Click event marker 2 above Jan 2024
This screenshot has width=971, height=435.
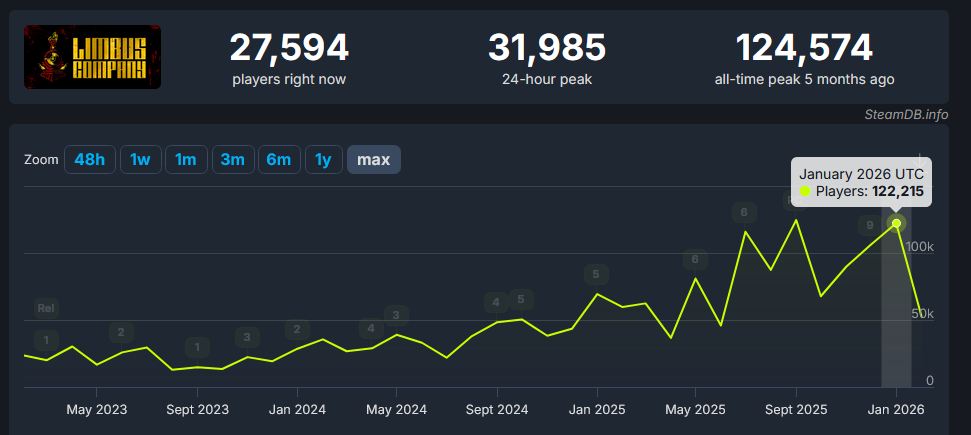tap(297, 329)
